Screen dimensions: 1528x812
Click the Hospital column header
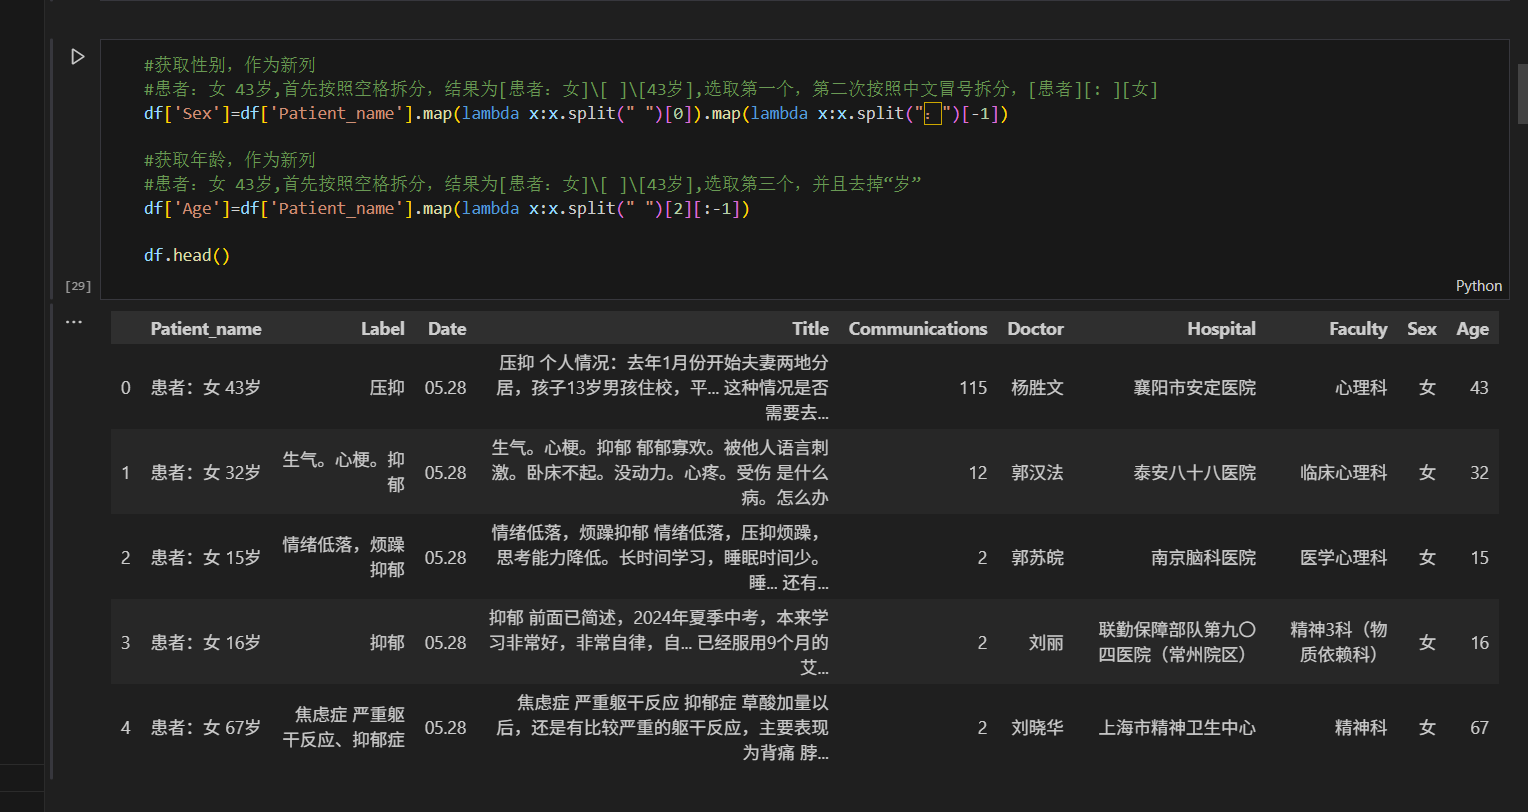tap(1221, 329)
